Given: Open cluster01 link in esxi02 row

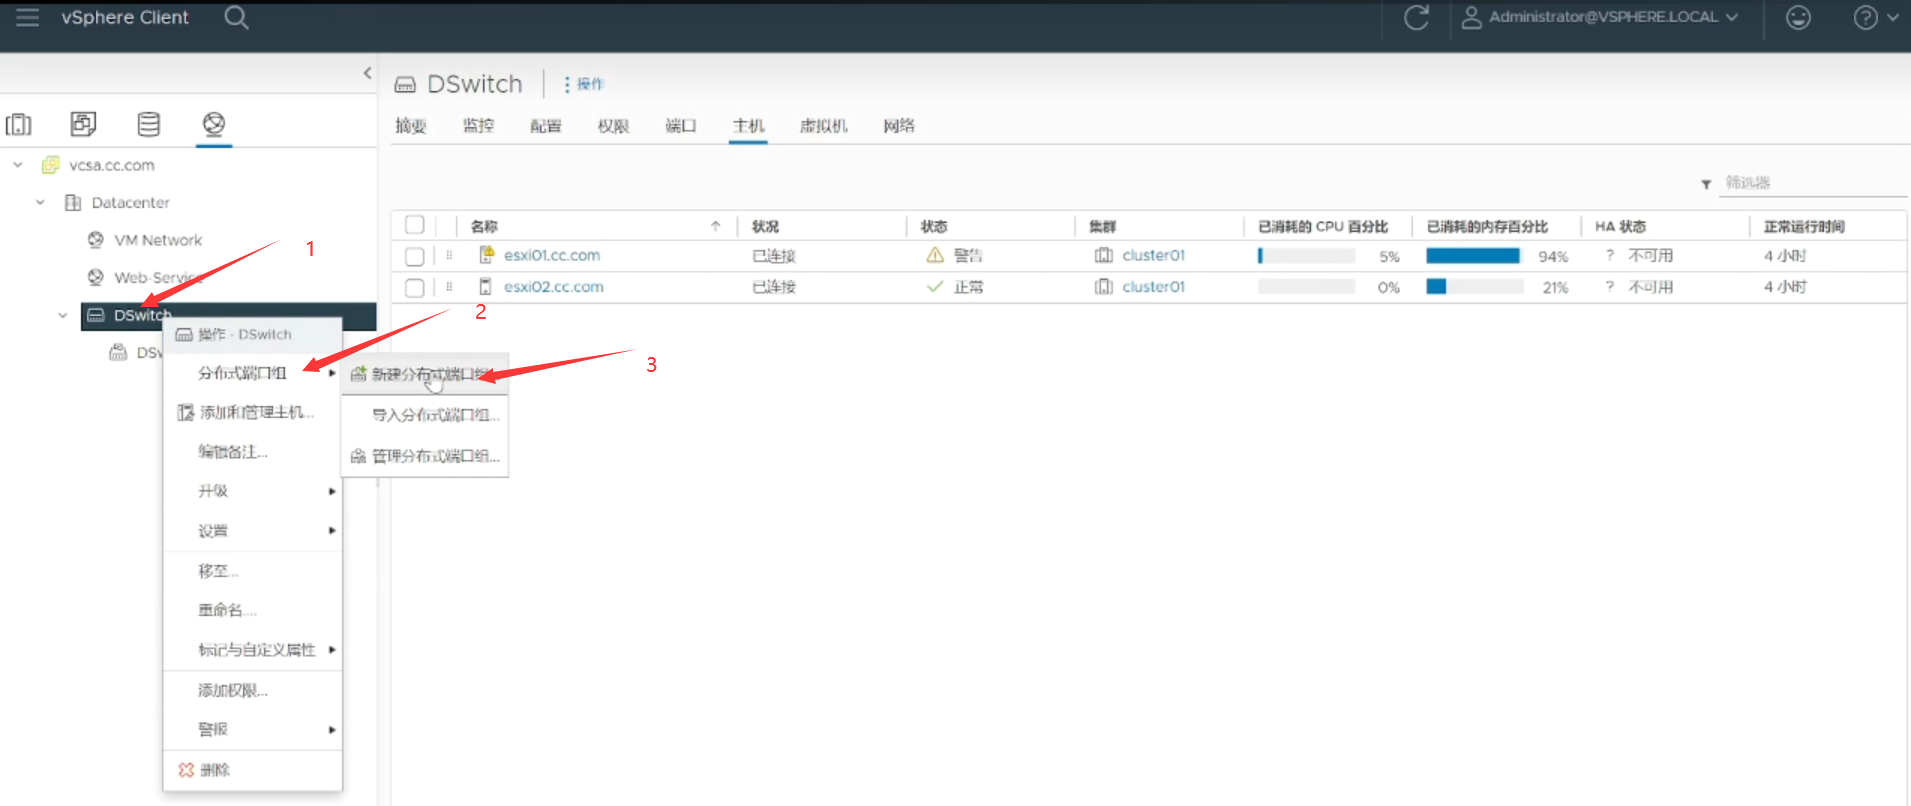Looking at the screenshot, I should [x=1153, y=287].
